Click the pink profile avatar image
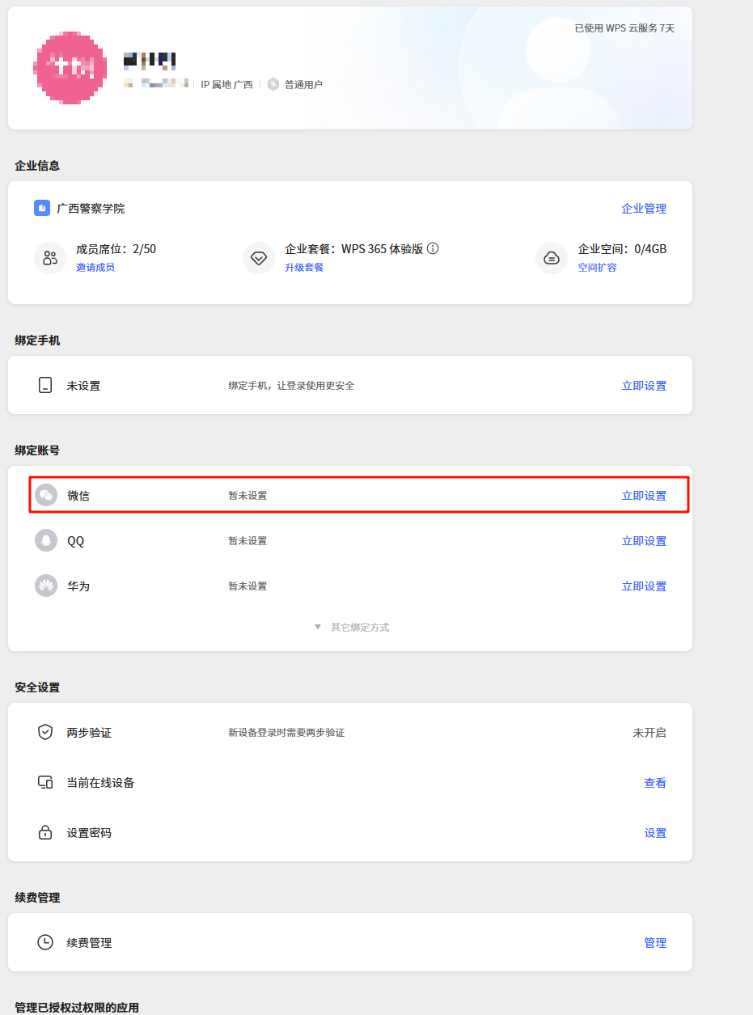This screenshot has height=1015, width=753. pyautogui.click(x=71, y=69)
